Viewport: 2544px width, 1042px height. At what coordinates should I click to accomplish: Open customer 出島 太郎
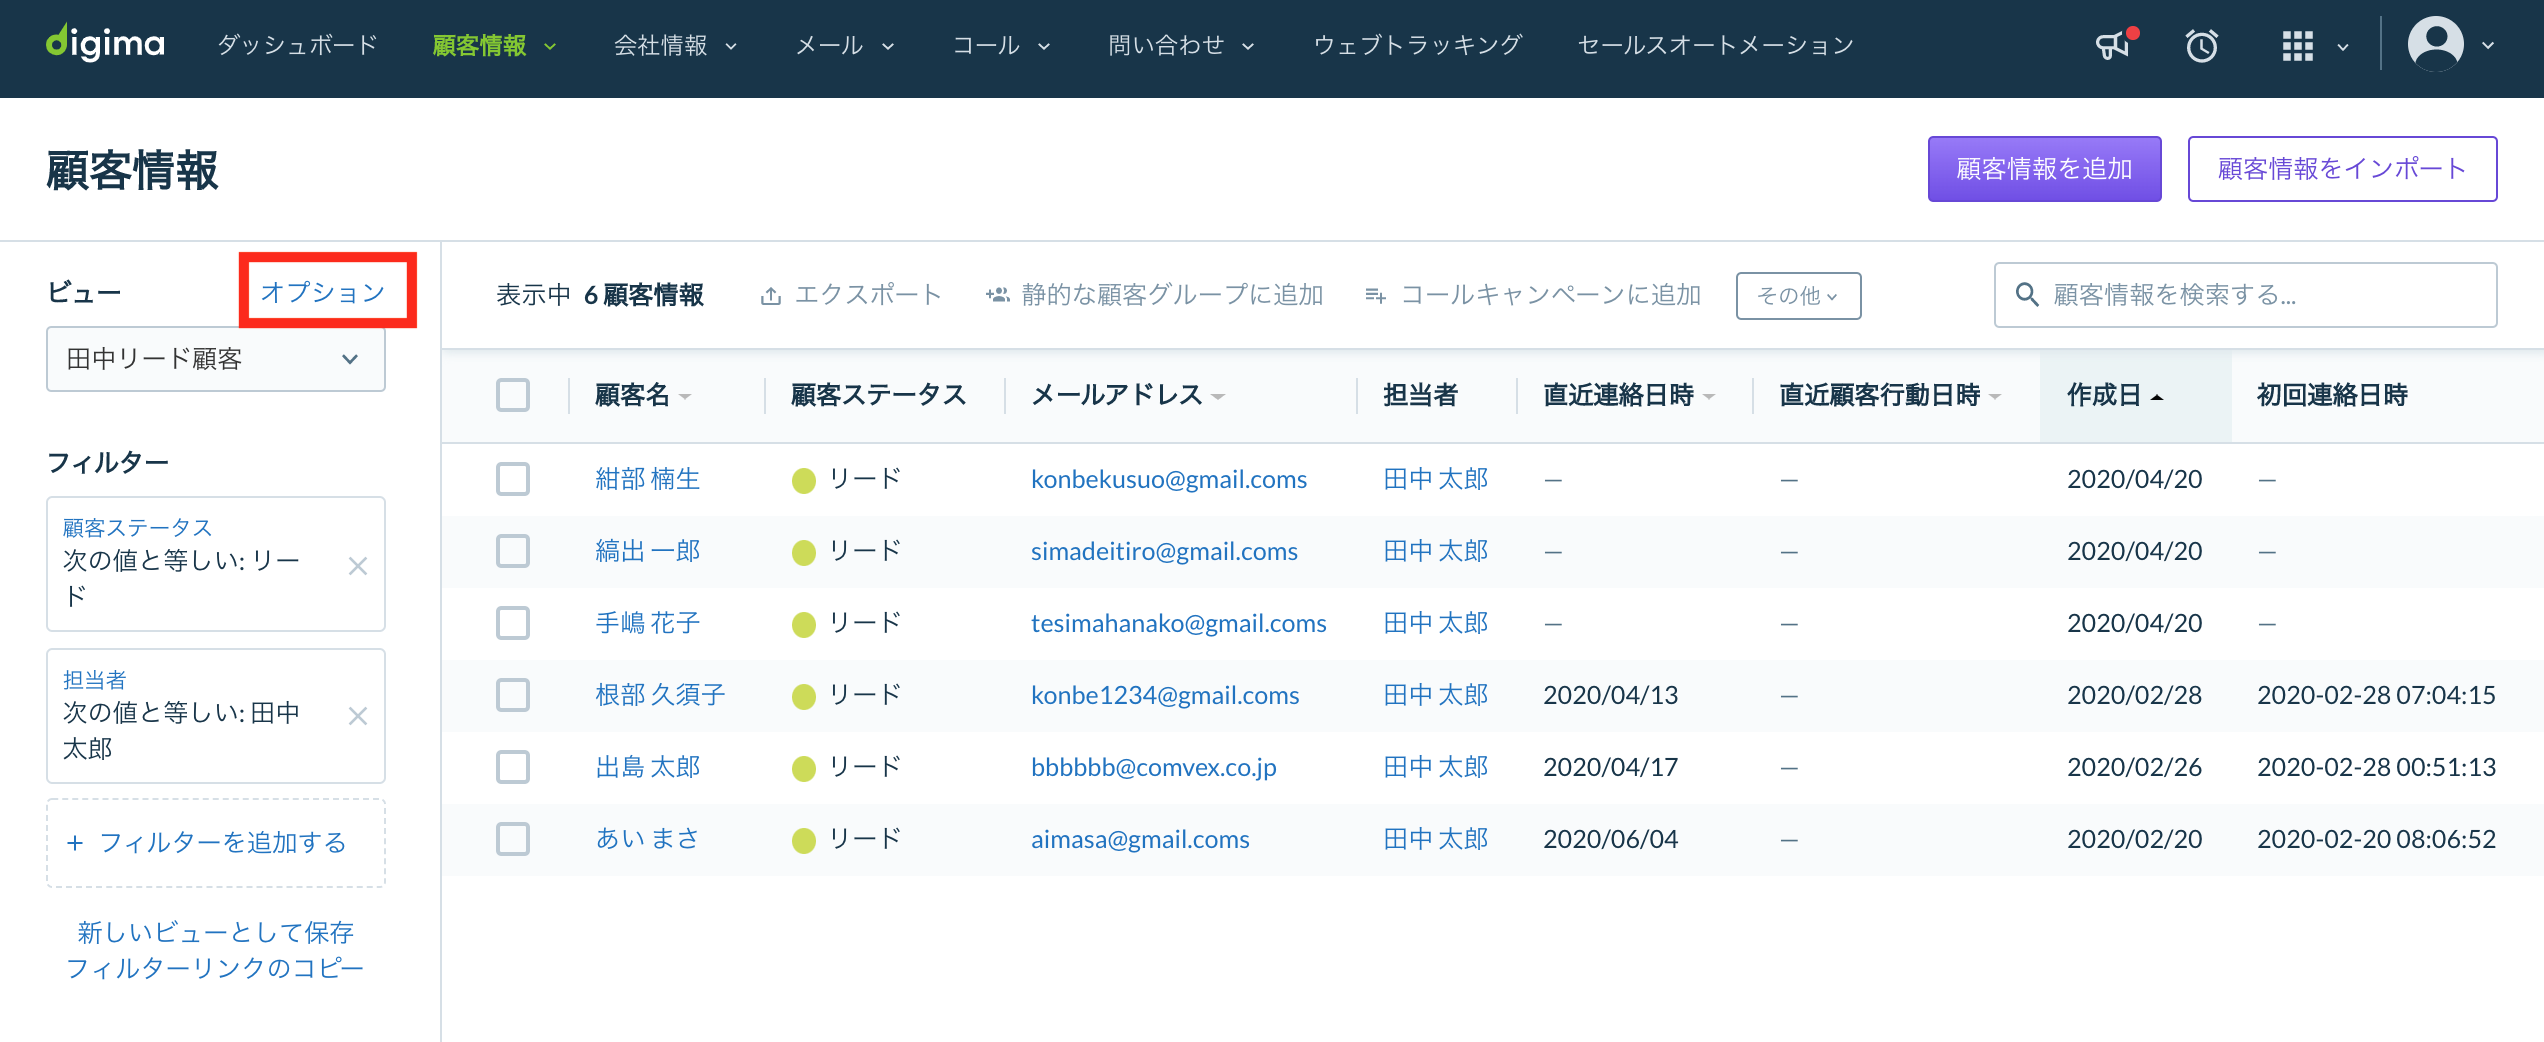pyautogui.click(x=648, y=767)
